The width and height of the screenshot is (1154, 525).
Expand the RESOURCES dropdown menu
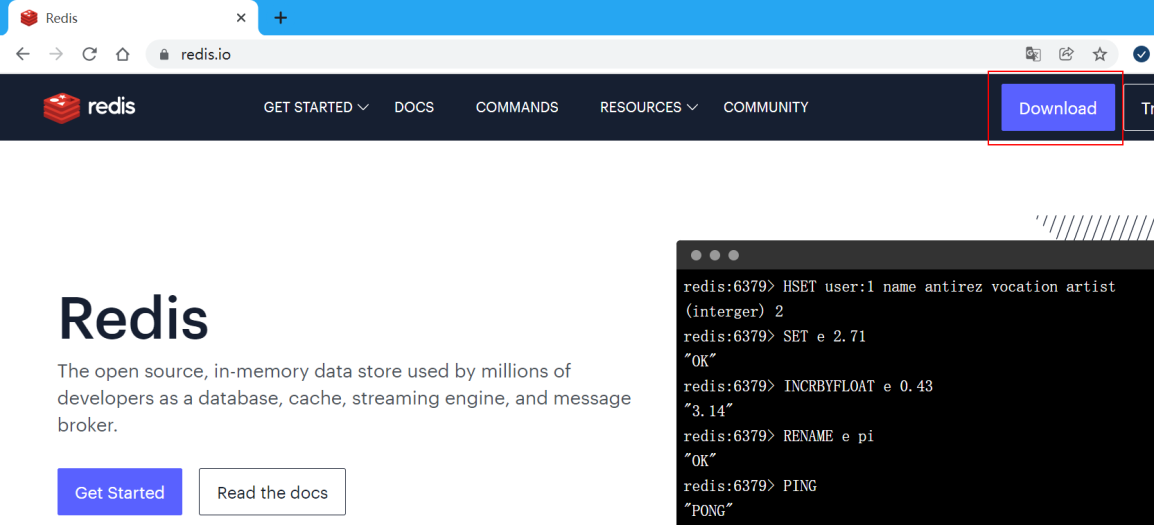pyautogui.click(x=648, y=108)
